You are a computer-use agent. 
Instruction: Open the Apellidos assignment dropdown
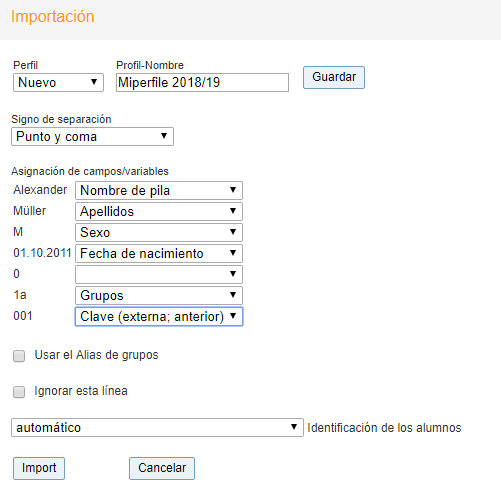coord(159,211)
